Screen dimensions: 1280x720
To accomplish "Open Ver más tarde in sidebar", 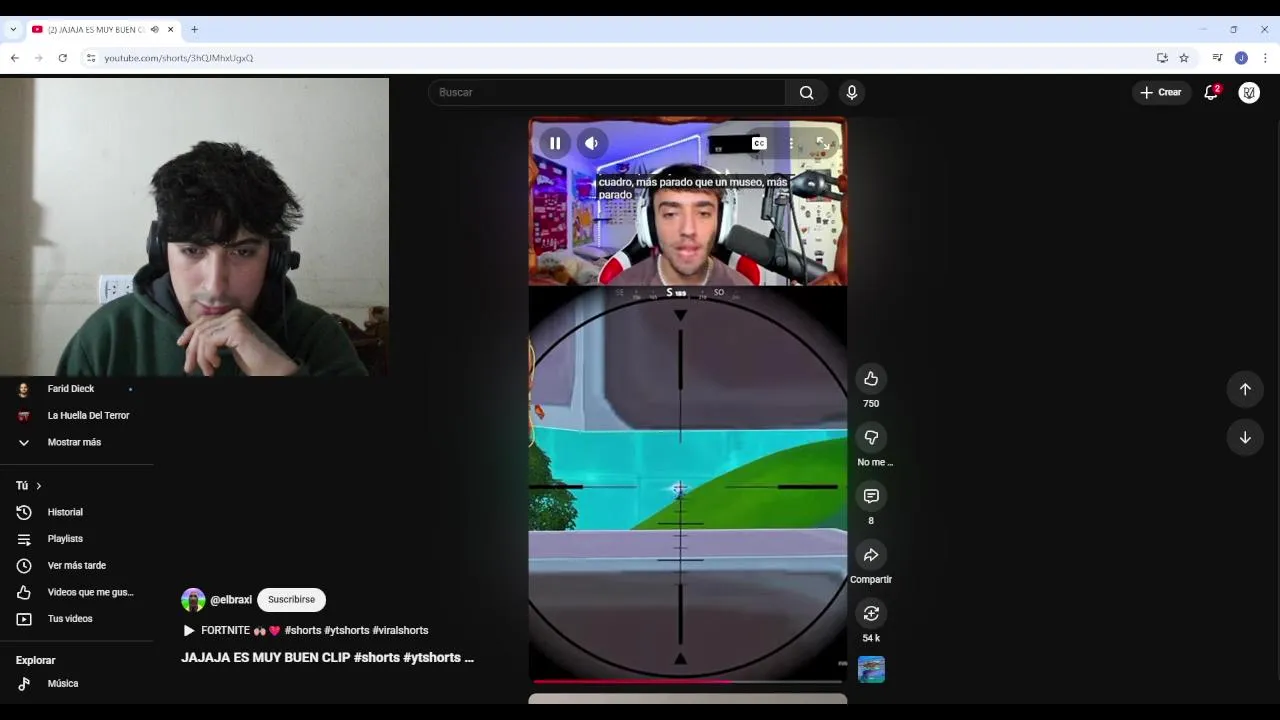I will coord(75,565).
